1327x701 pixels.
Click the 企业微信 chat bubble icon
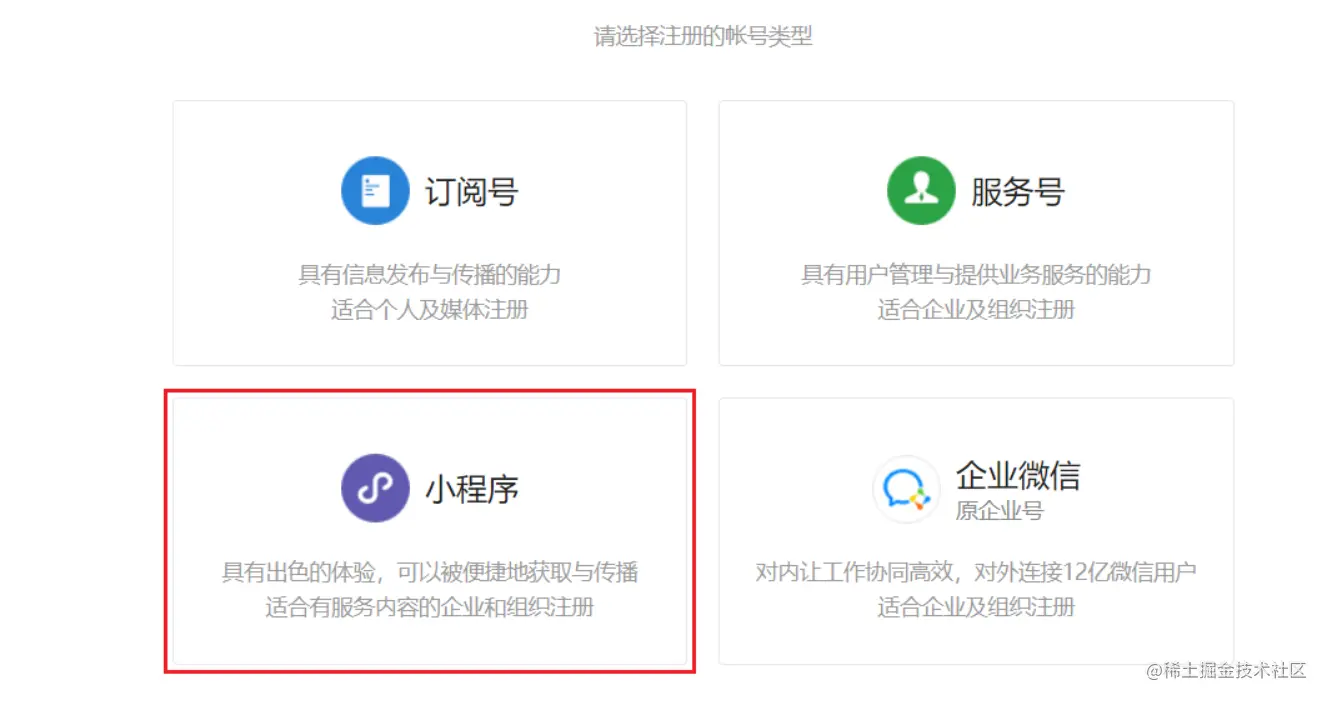click(906, 489)
